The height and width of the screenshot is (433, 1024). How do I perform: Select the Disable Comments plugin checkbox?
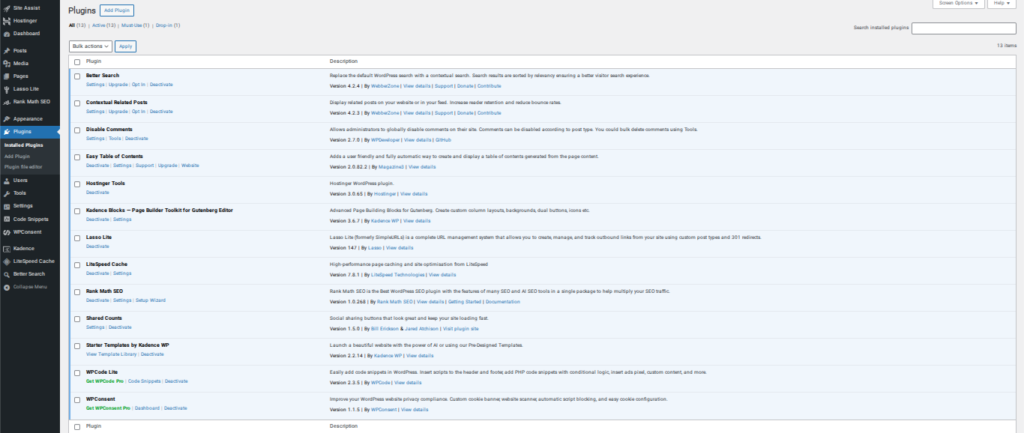[x=77, y=130]
